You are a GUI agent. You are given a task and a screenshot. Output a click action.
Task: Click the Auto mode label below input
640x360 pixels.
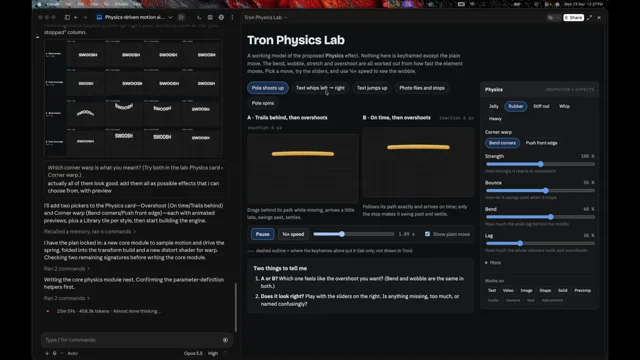(73, 353)
